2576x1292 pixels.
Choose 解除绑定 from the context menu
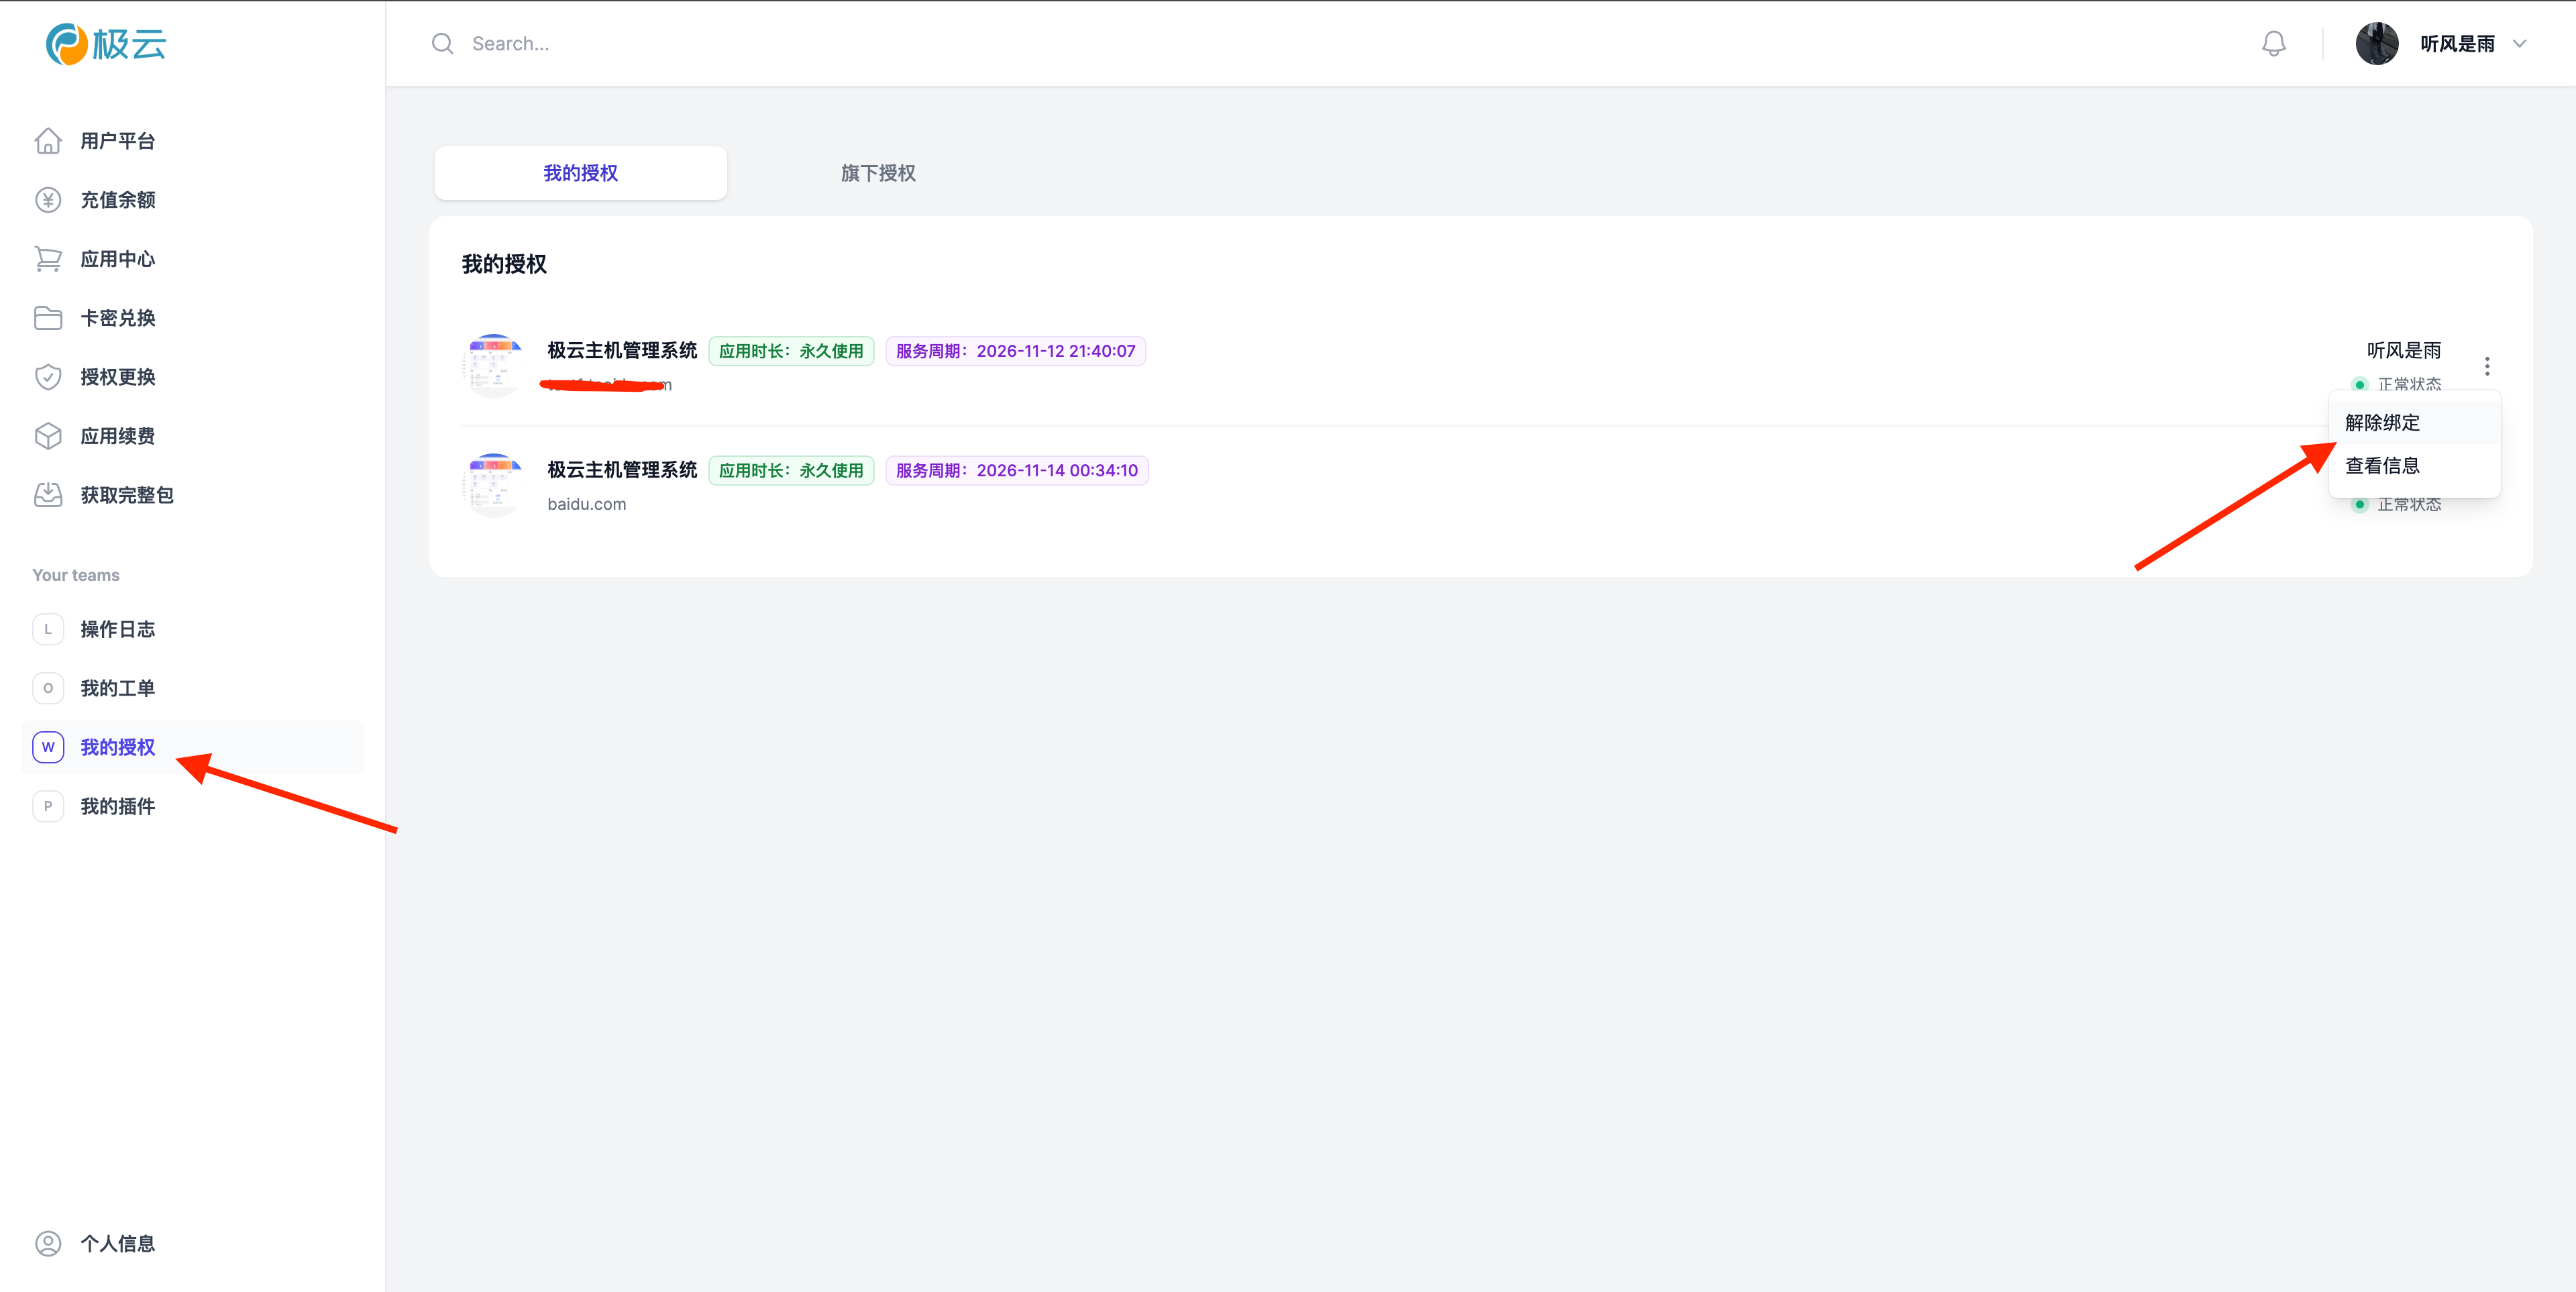(x=2382, y=423)
